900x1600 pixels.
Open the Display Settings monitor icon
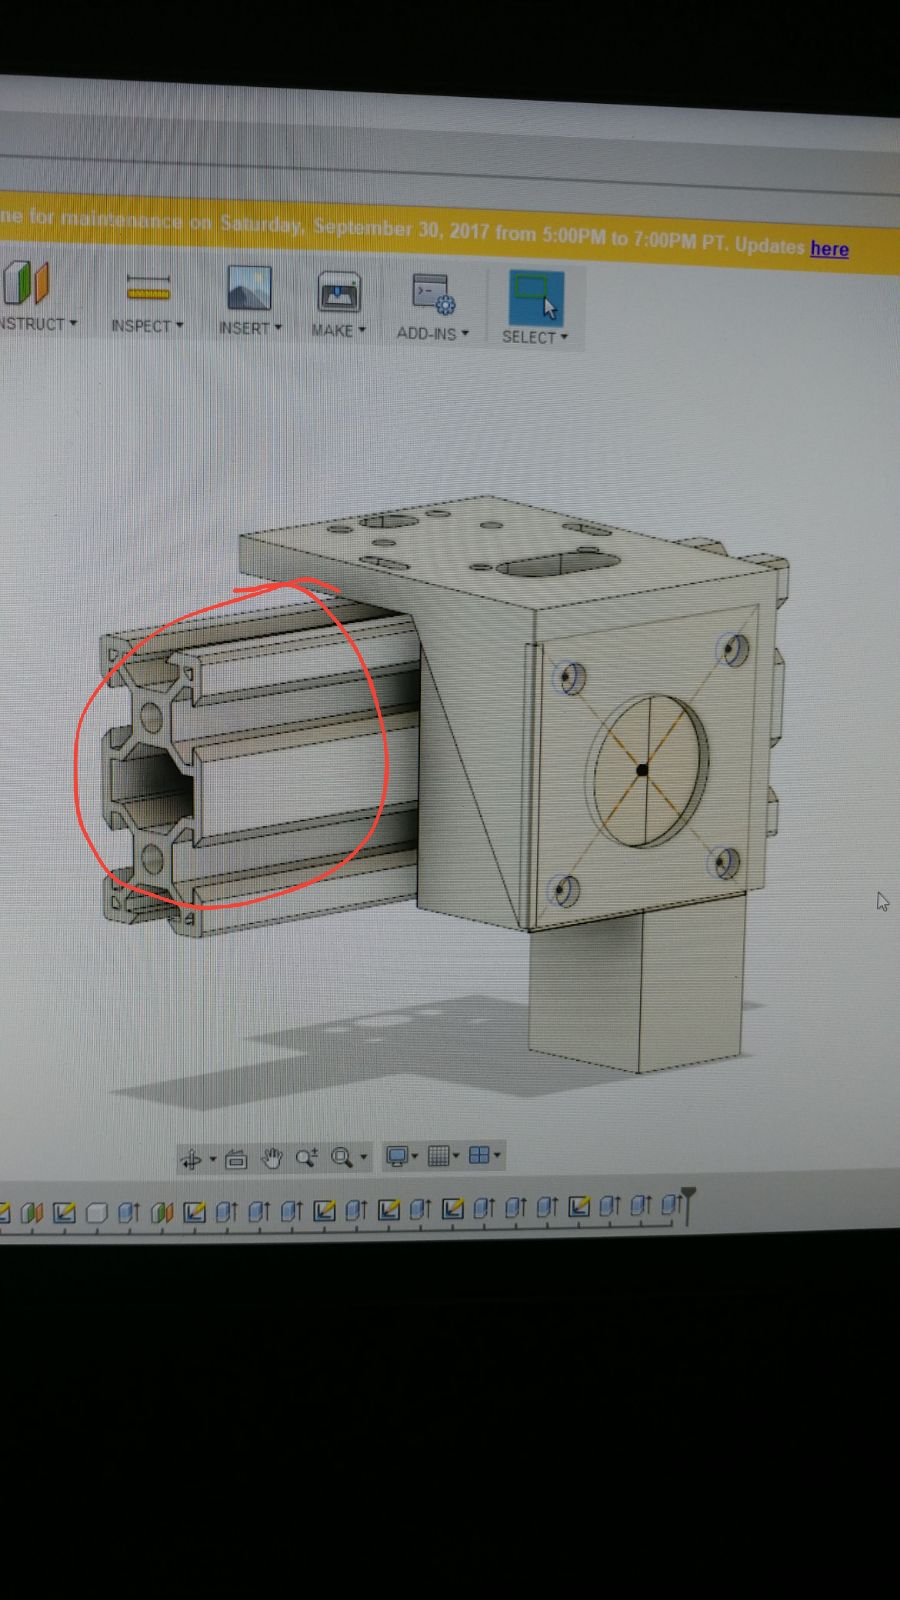tap(397, 1156)
